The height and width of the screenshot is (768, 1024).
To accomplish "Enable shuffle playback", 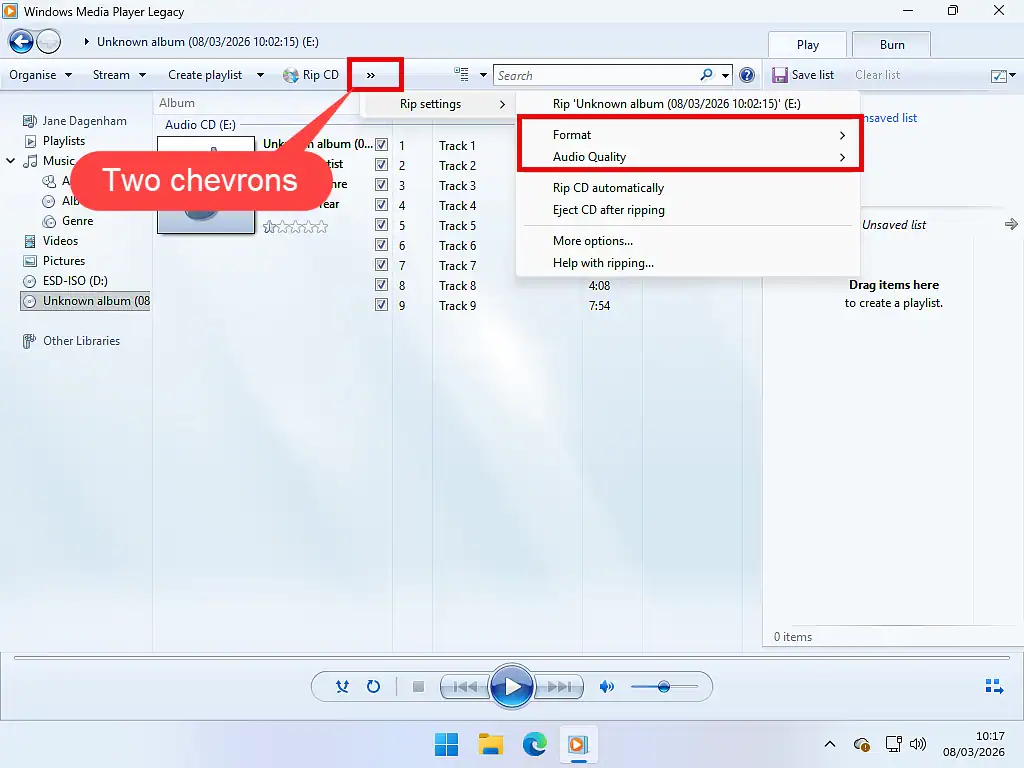I will tap(342, 687).
